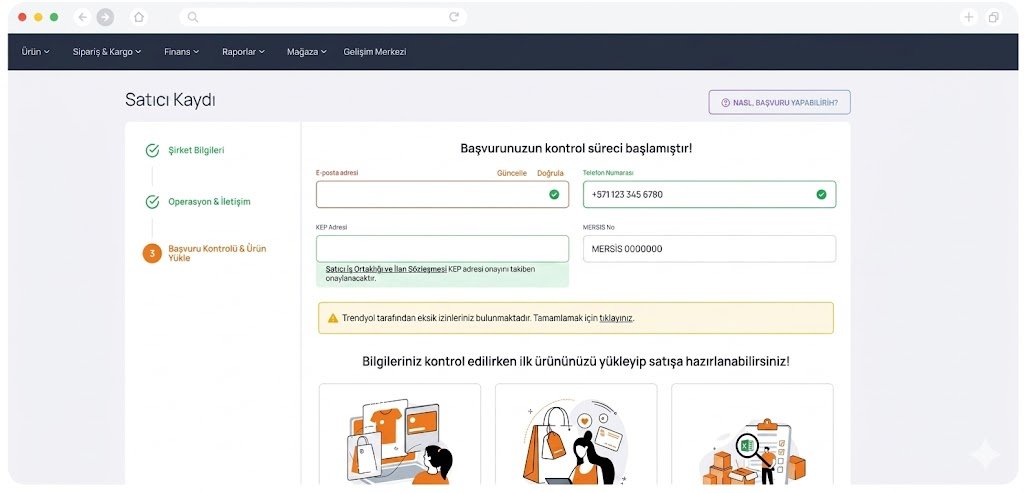Image resolution: width=1024 pixels, height=493 pixels.
Task: Click the Güncelle link above the email field
Action: click(511, 173)
